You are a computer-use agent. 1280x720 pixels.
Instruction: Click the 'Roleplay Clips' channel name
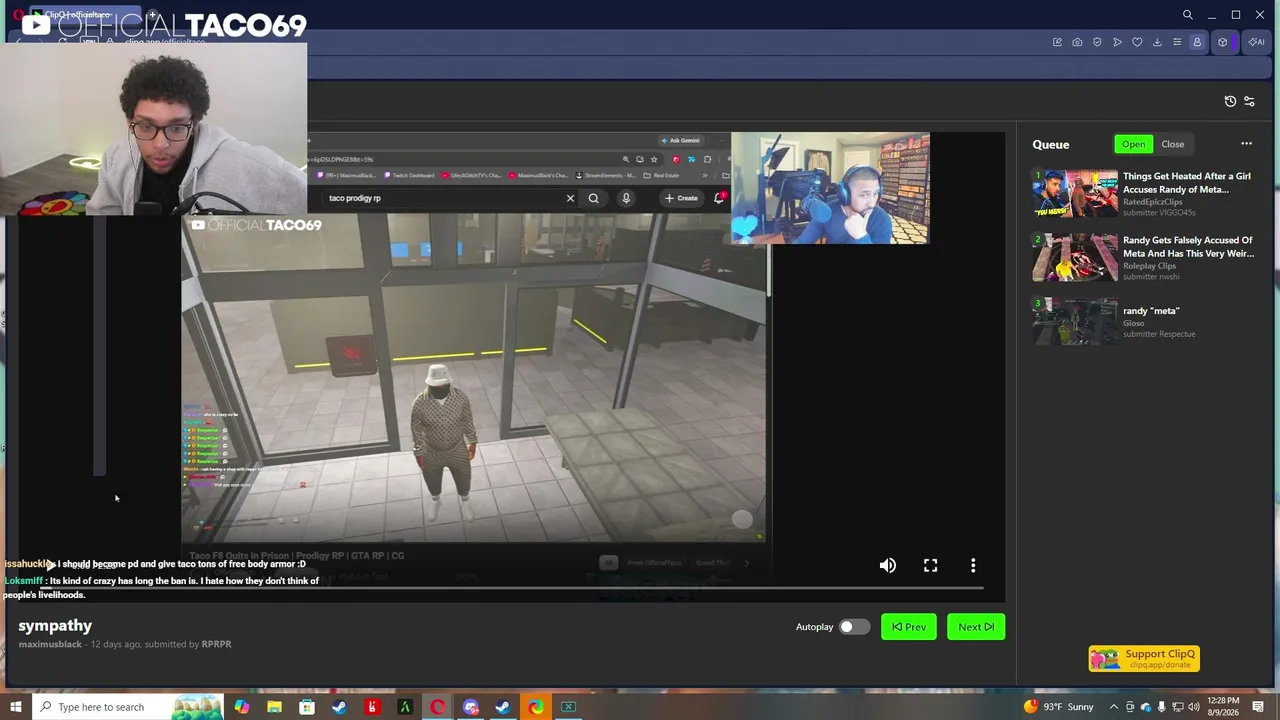click(1149, 266)
